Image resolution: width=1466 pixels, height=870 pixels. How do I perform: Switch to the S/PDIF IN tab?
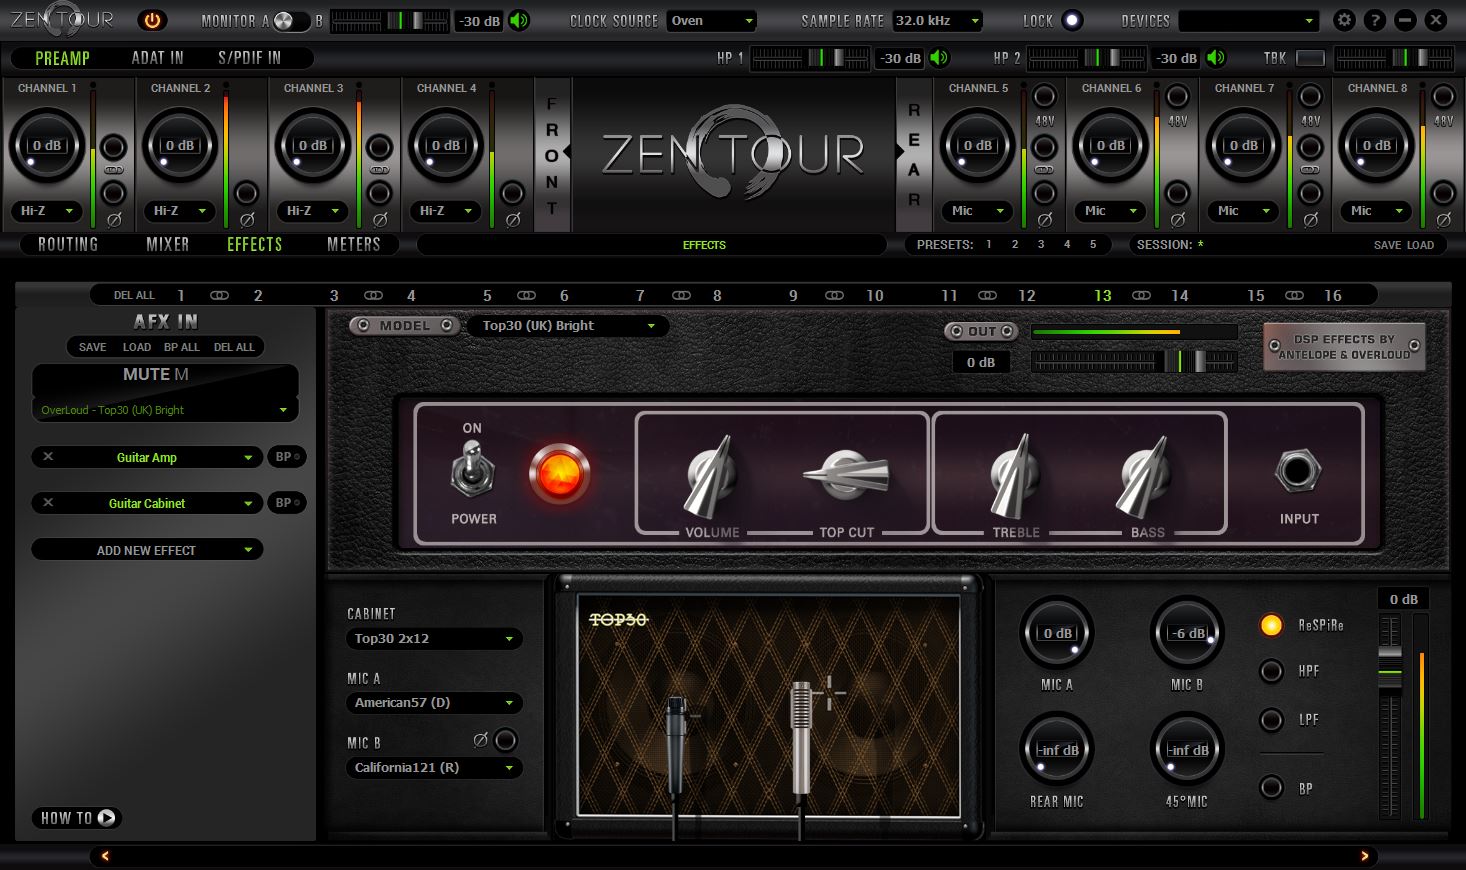click(x=249, y=58)
